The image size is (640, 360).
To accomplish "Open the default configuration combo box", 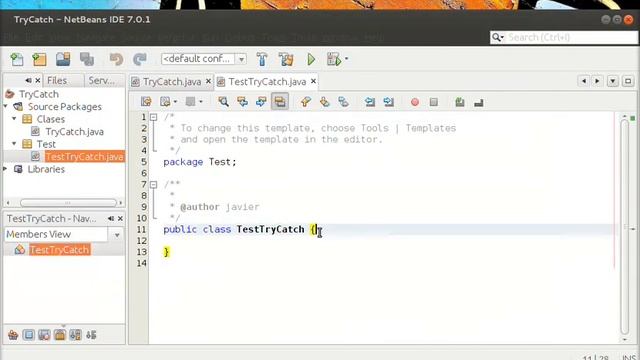I will 204,59.
